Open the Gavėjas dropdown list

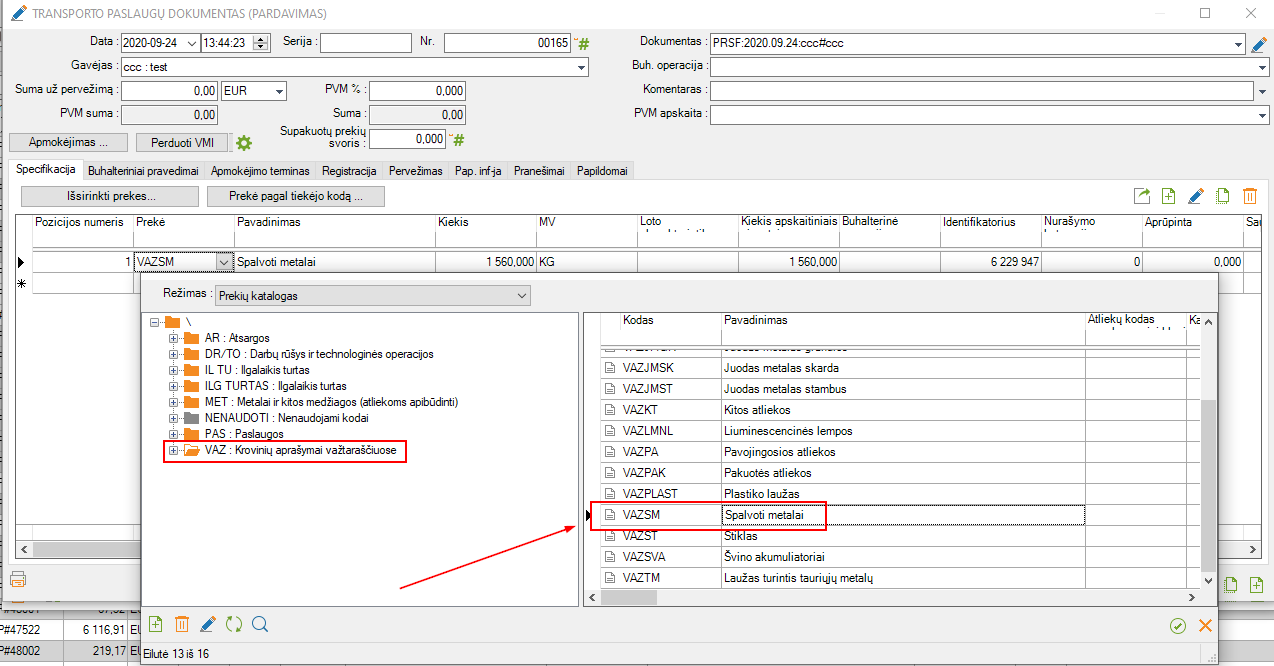click(x=581, y=68)
